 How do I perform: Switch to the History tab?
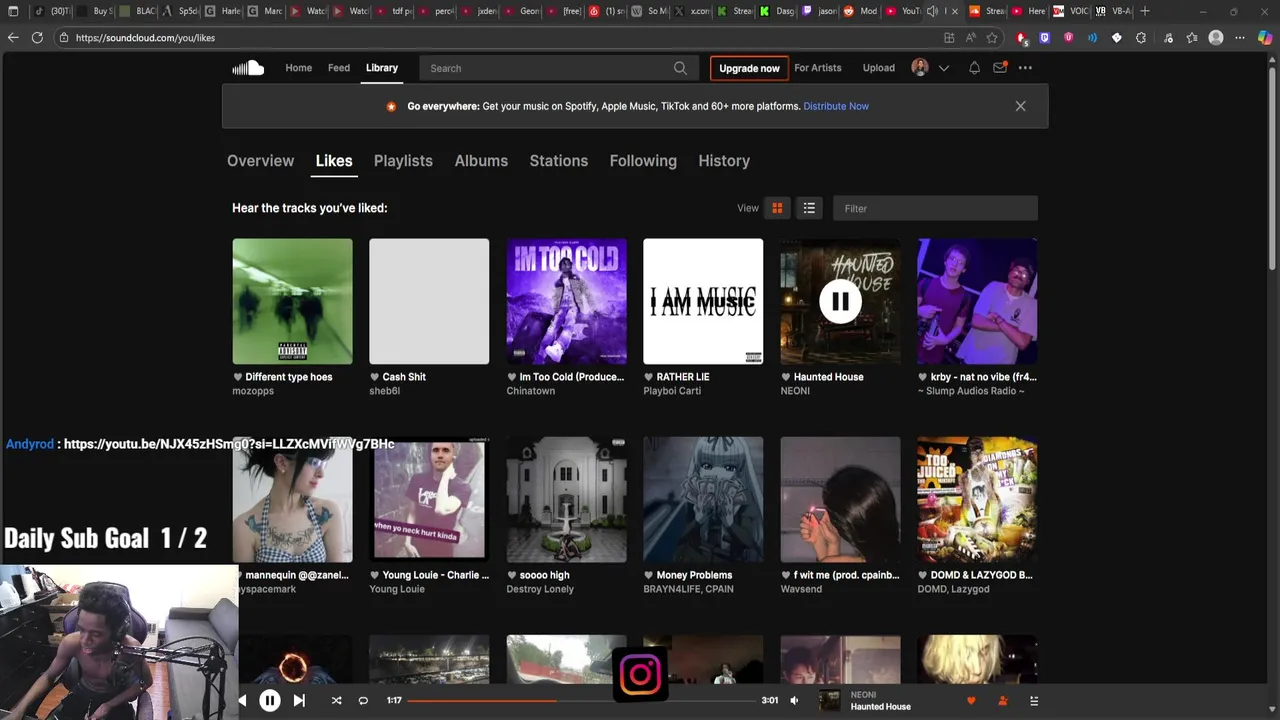[x=724, y=161]
